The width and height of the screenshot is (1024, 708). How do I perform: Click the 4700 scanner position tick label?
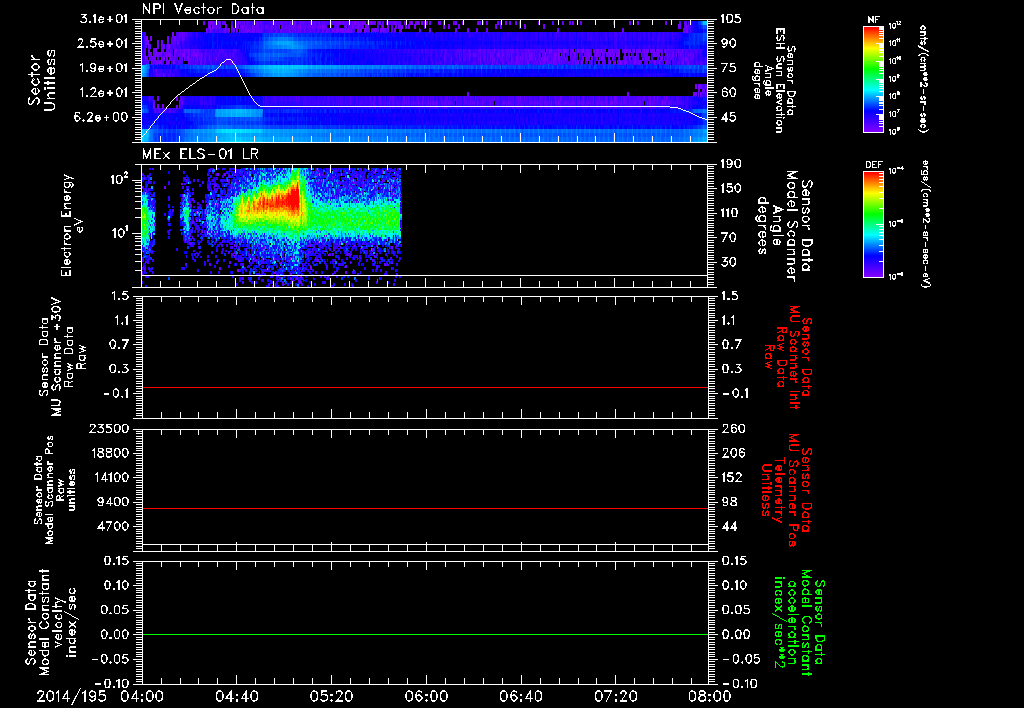pyautogui.click(x=114, y=526)
